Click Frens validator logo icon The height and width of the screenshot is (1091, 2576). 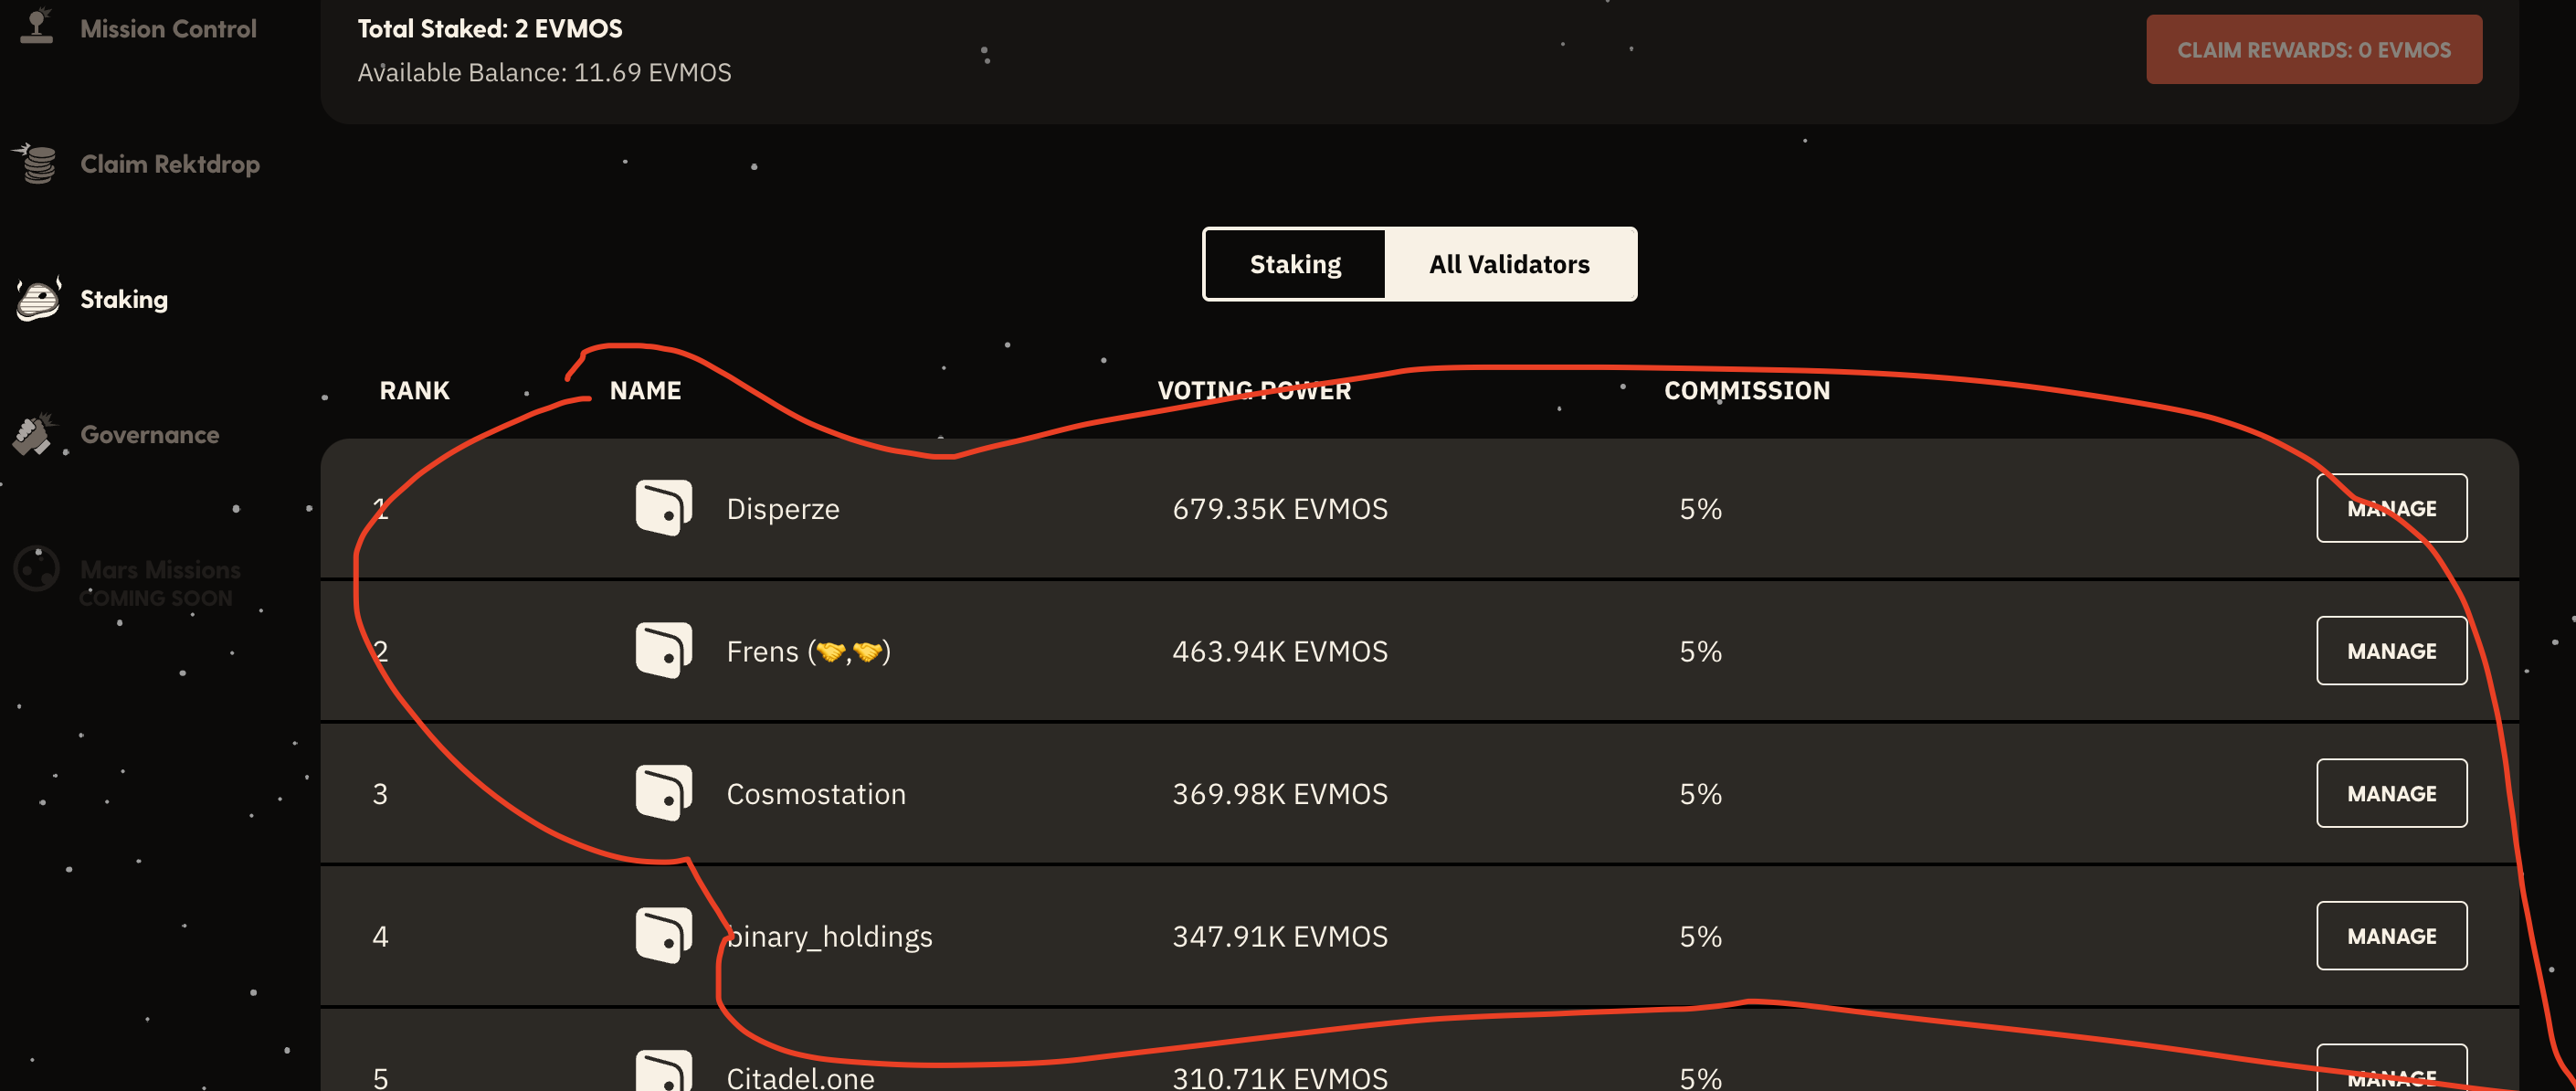(x=664, y=651)
